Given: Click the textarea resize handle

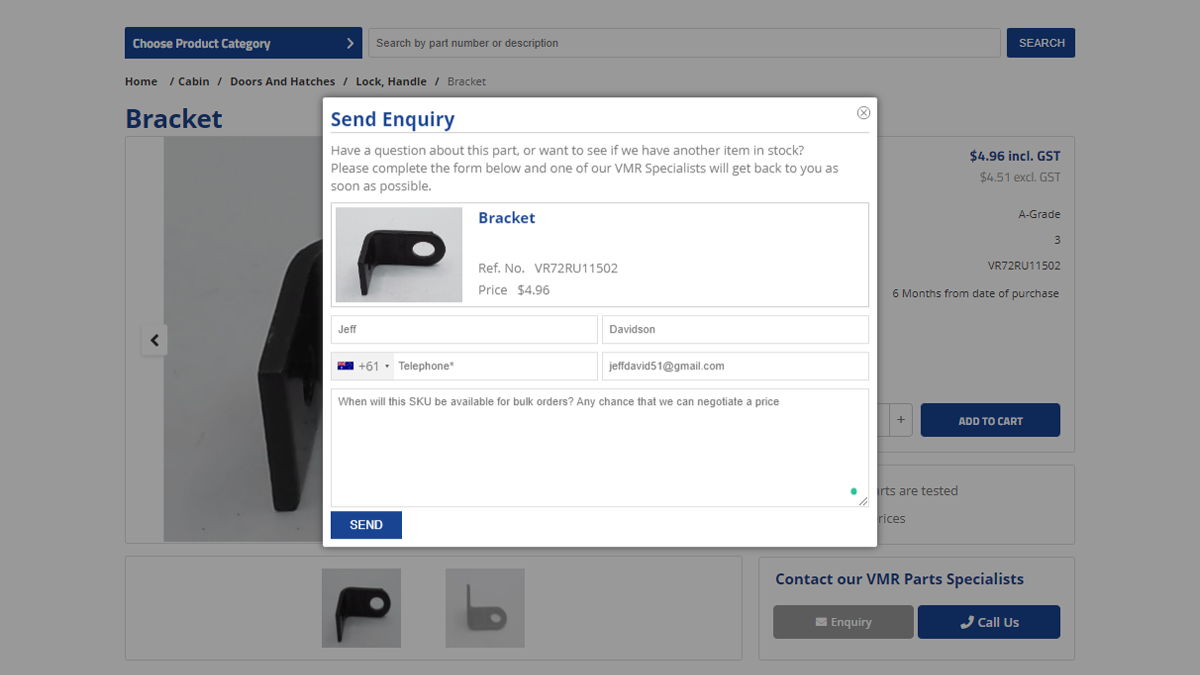Looking at the screenshot, I should [863, 501].
